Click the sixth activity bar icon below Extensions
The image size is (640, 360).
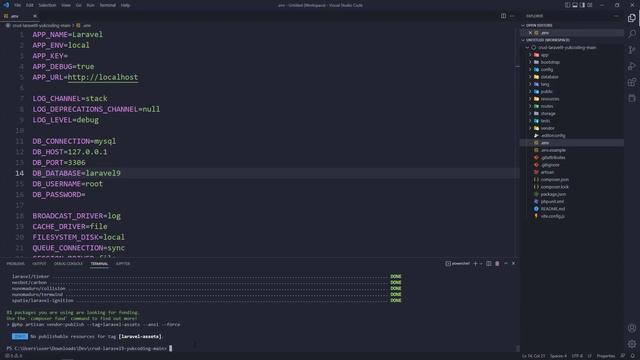(632, 98)
